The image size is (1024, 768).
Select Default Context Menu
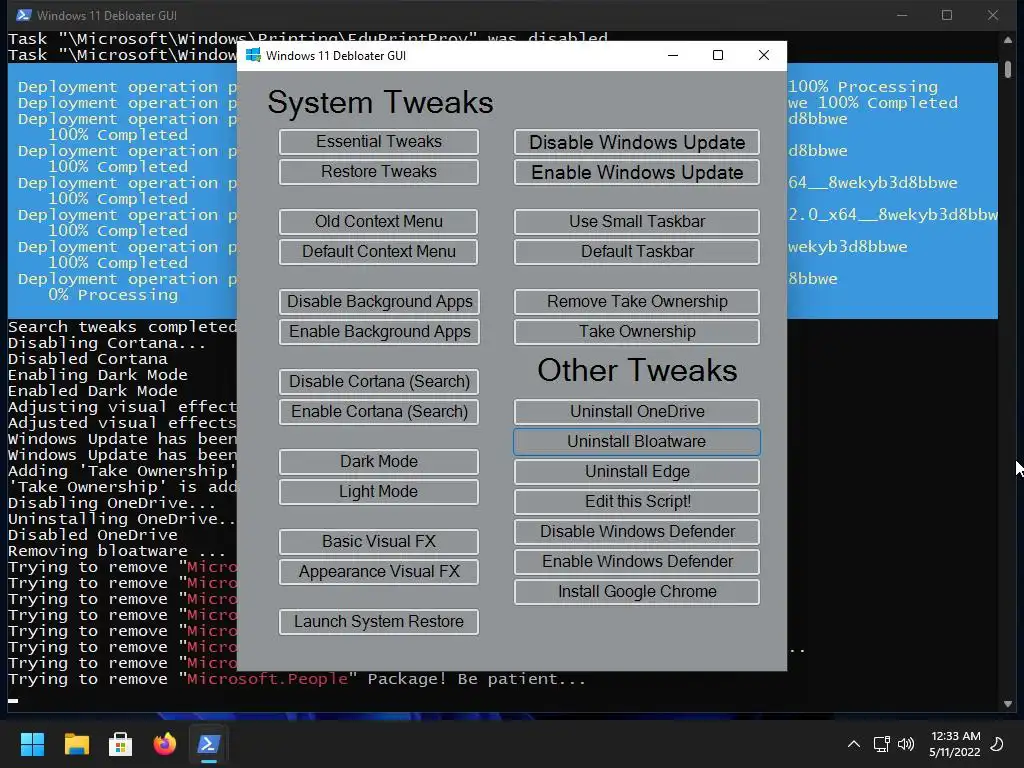click(379, 251)
